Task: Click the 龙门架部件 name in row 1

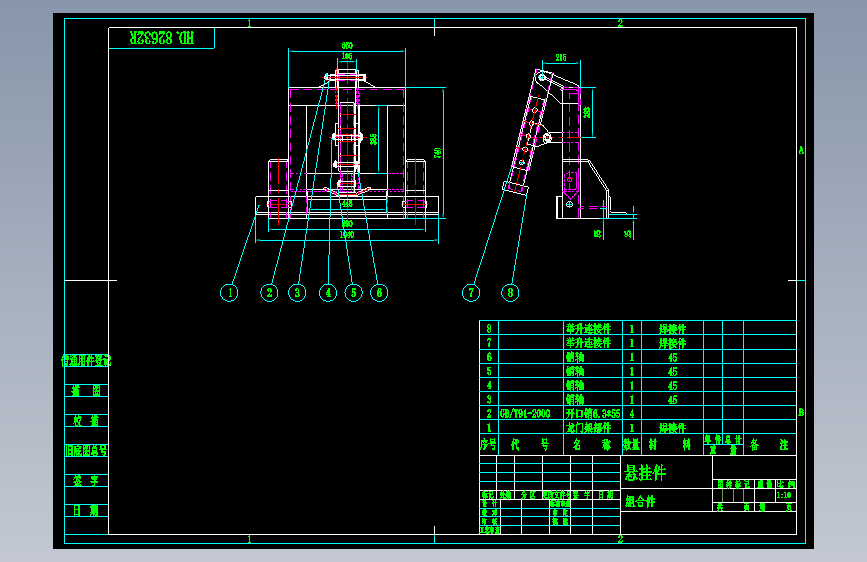Action: click(x=588, y=428)
